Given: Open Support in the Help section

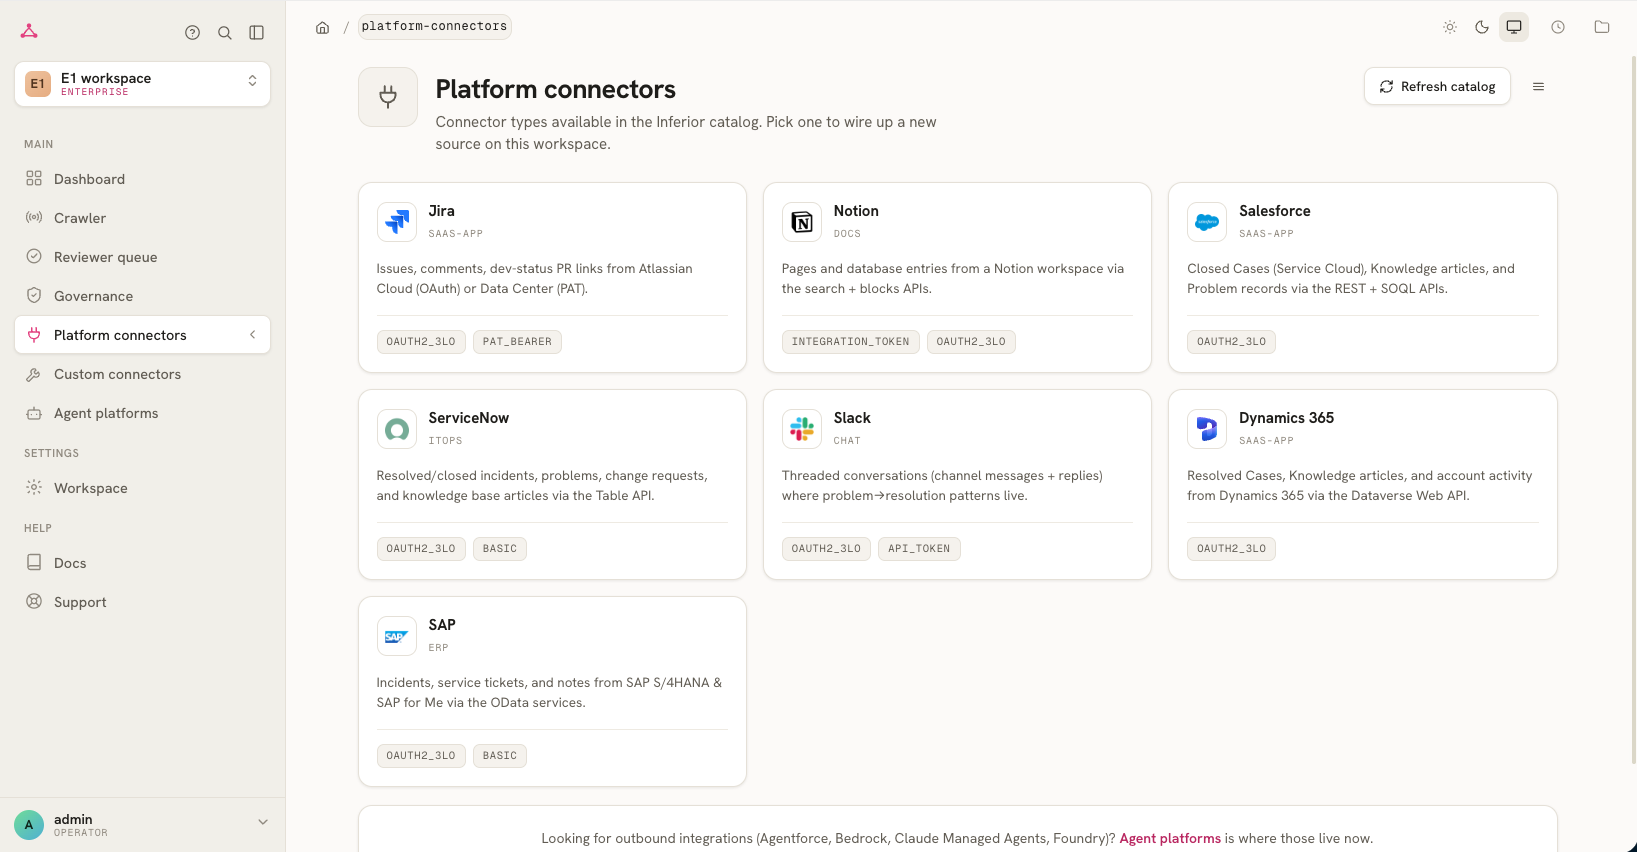Looking at the screenshot, I should point(142,602).
